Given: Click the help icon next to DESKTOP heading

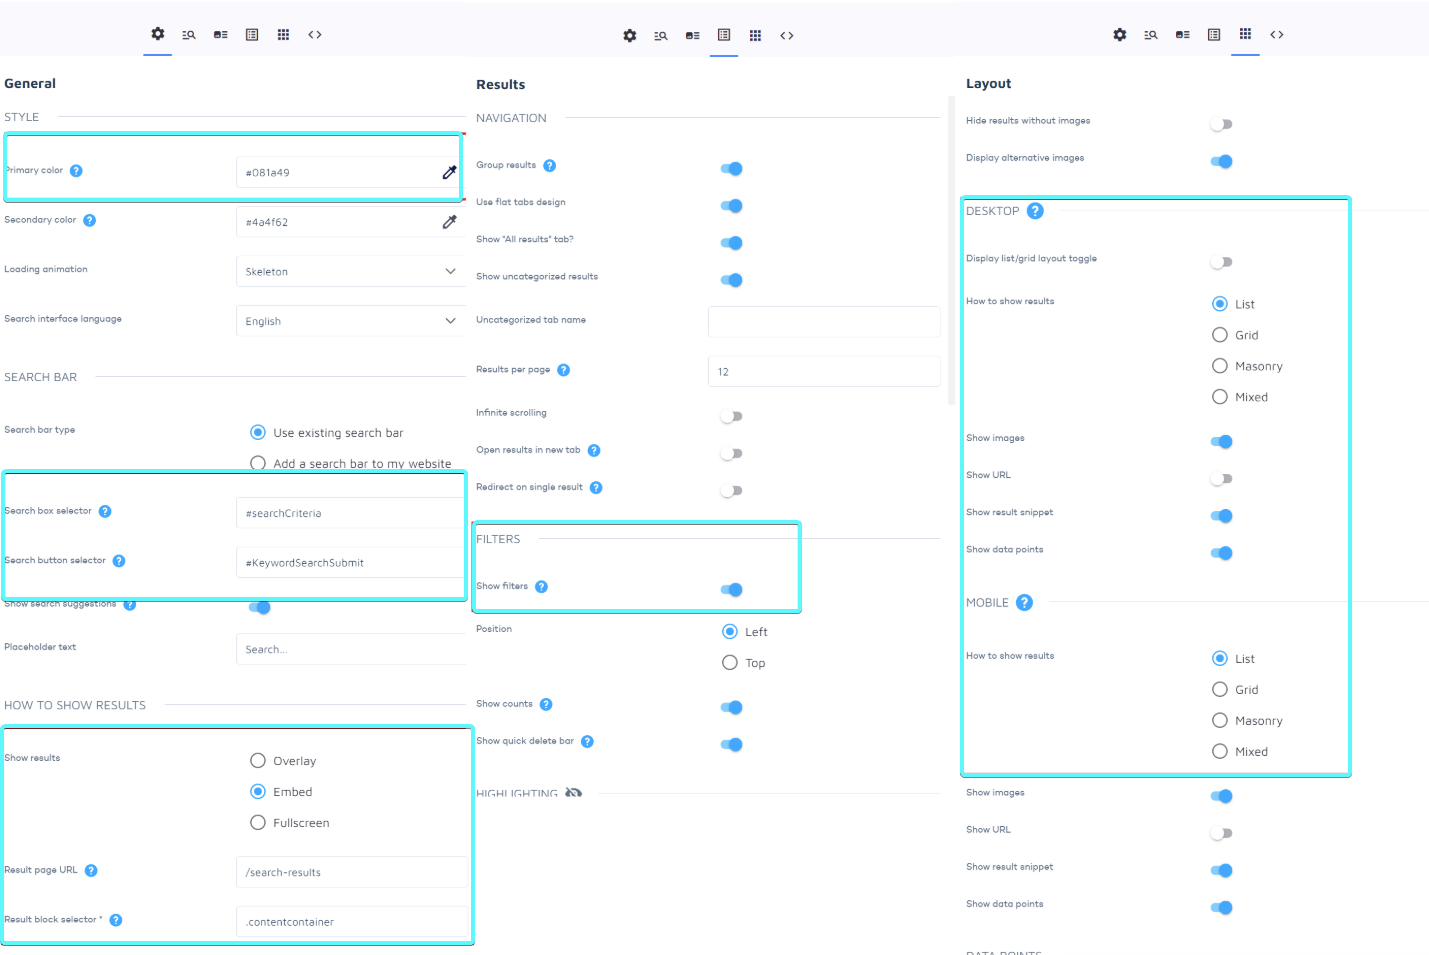Looking at the screenshot, I should tap(1035, 211).
